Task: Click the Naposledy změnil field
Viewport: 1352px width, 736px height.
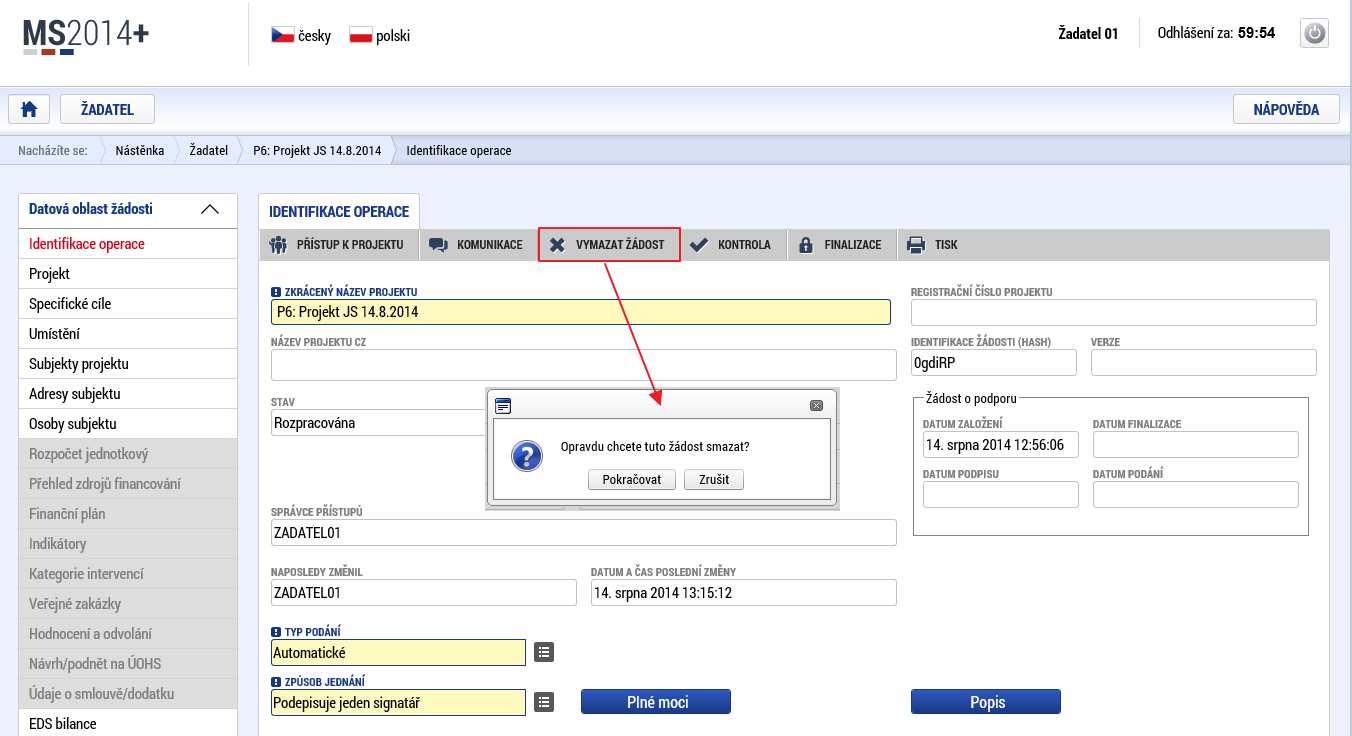Action: pyautogui.click(x=424, y=592)
